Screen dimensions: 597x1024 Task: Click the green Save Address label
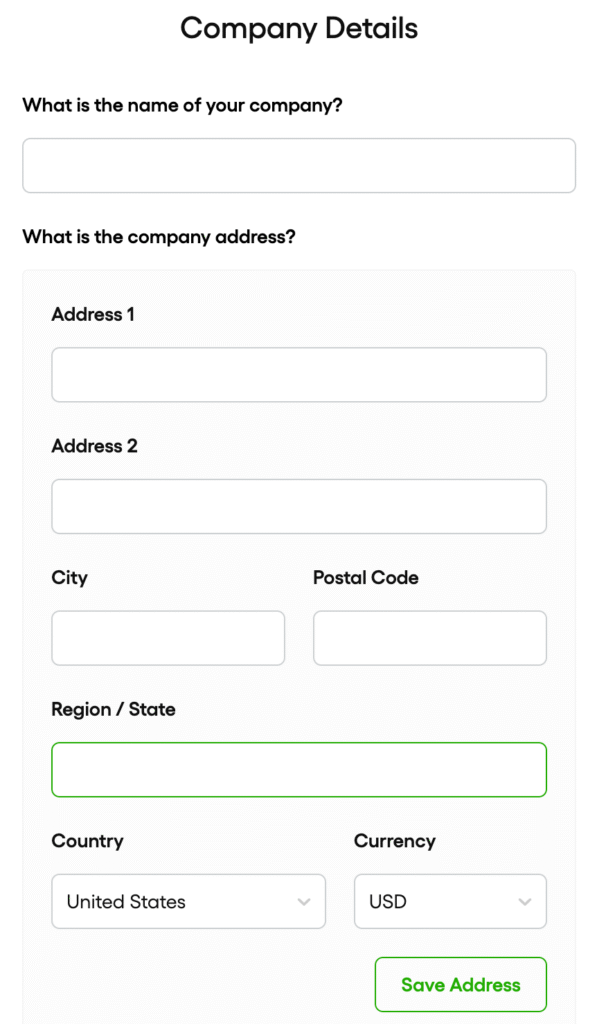[x=460, y=984]
